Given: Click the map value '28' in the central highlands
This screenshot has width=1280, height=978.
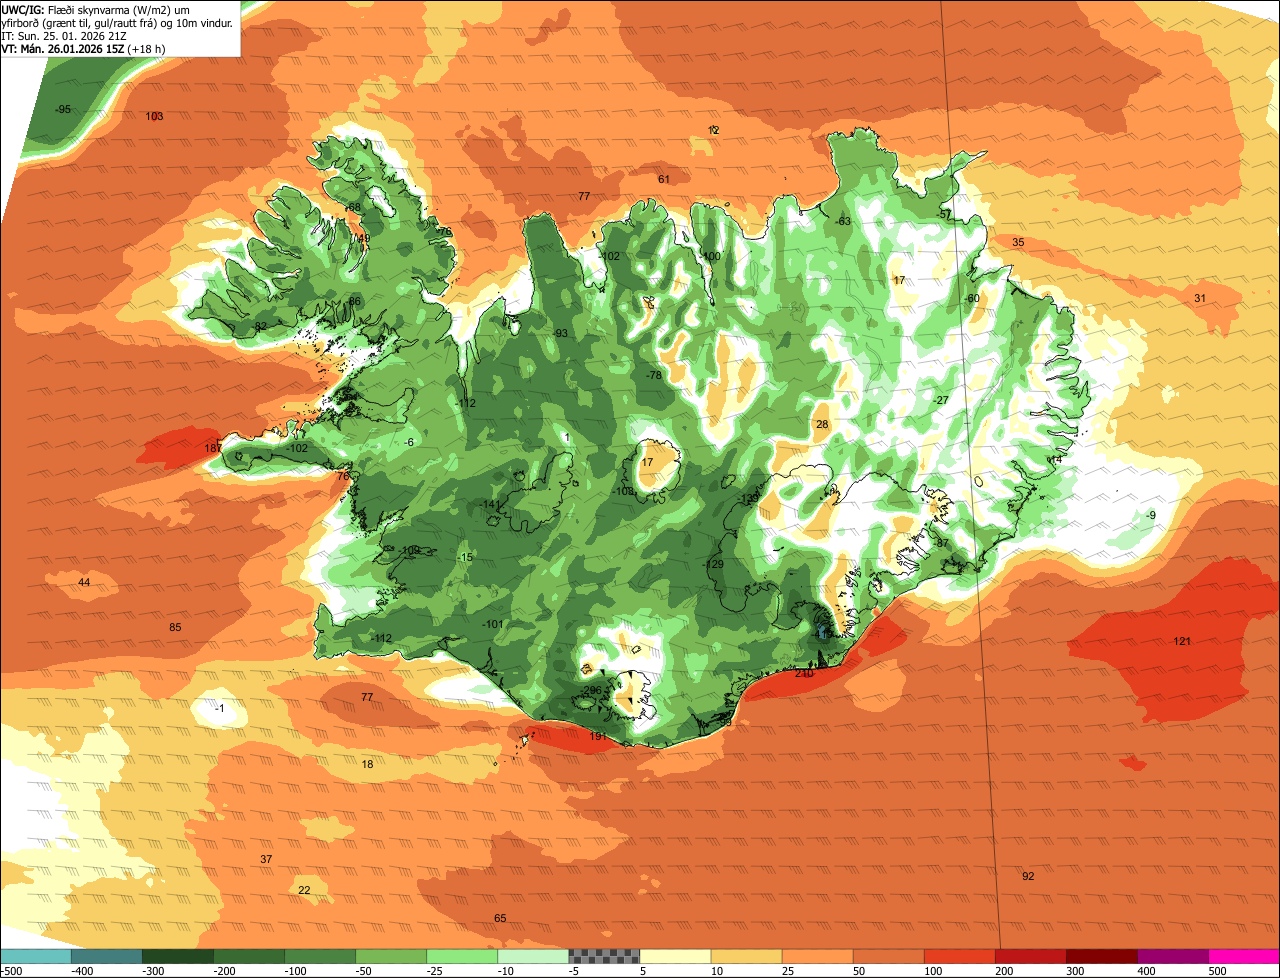Looking at the screenshot, I should pyautogui.click(x=822, y=425).
